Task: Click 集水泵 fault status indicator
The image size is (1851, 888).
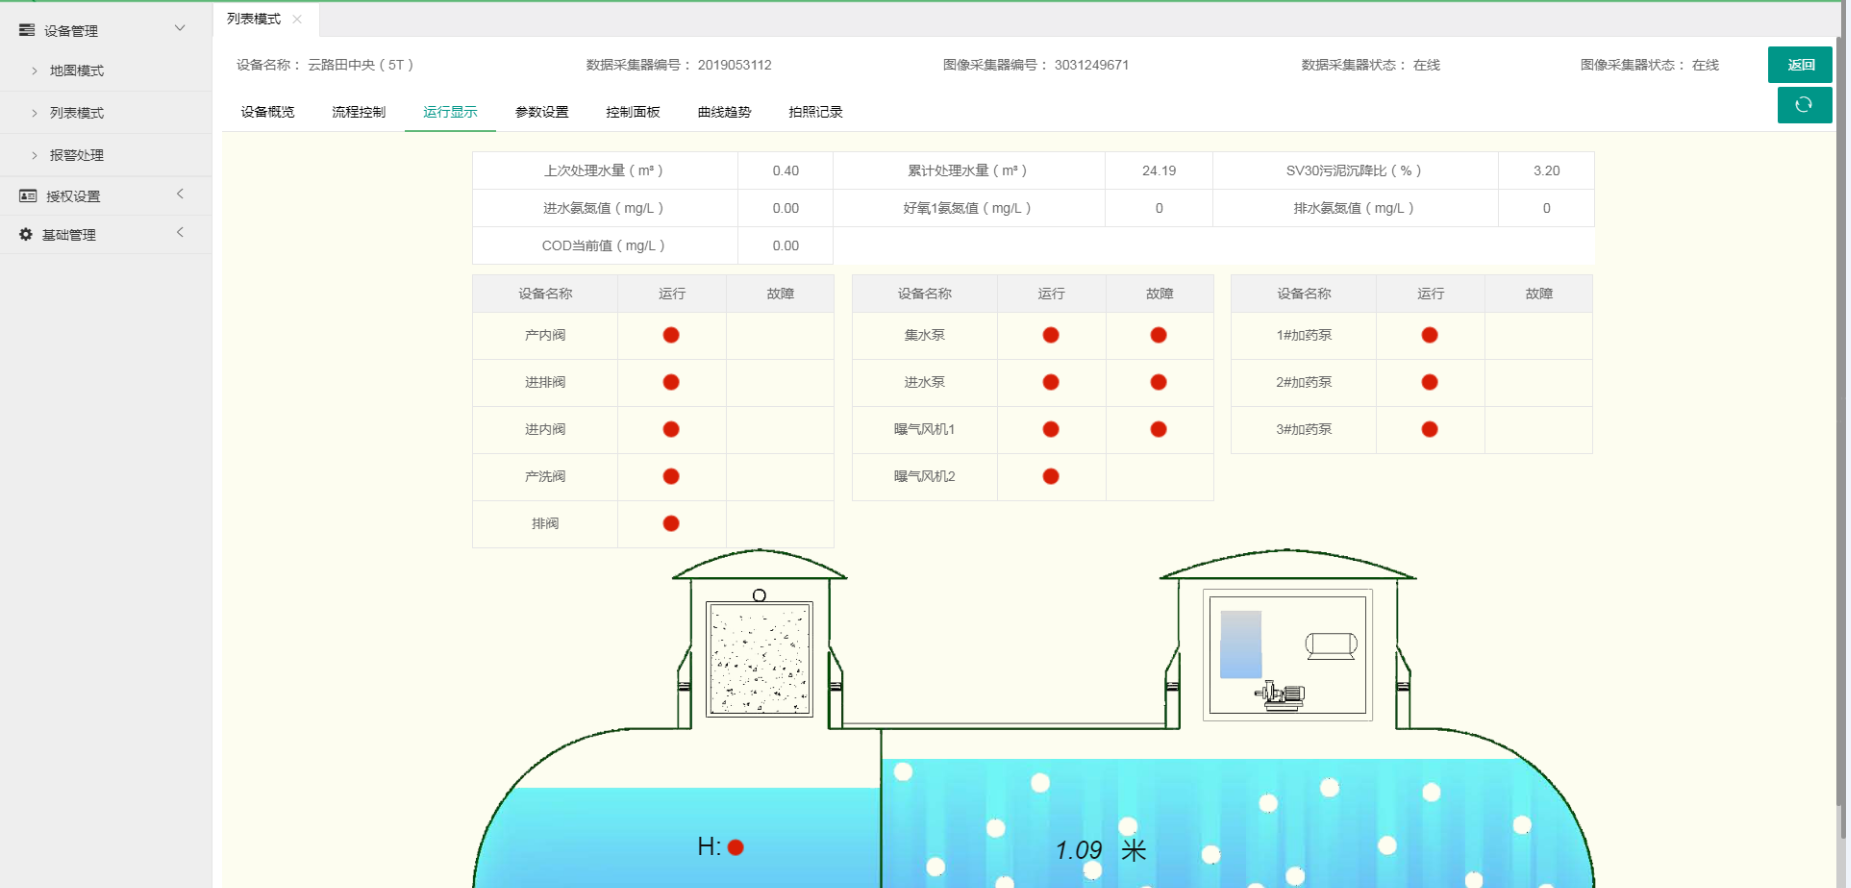Action: pyautogui.click(x=1158, y=335)
